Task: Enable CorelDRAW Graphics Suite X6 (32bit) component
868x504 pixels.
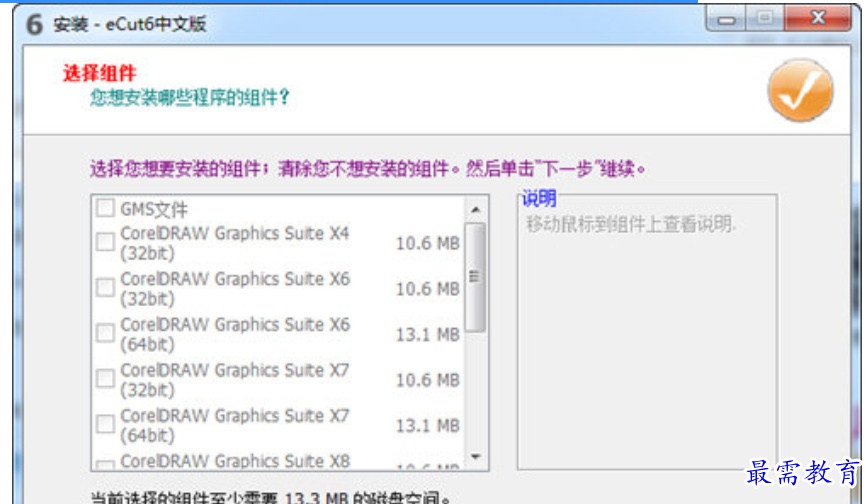Action: click(x=105, y=287)
